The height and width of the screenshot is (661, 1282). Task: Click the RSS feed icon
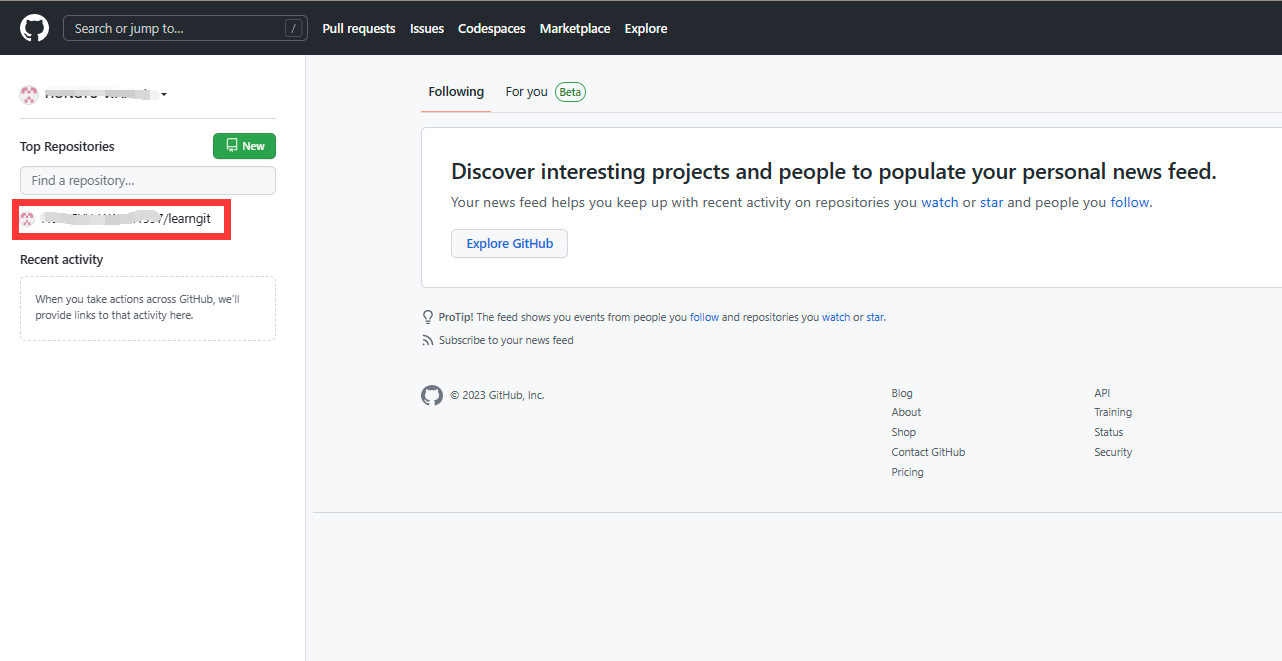tap(428, 340)
